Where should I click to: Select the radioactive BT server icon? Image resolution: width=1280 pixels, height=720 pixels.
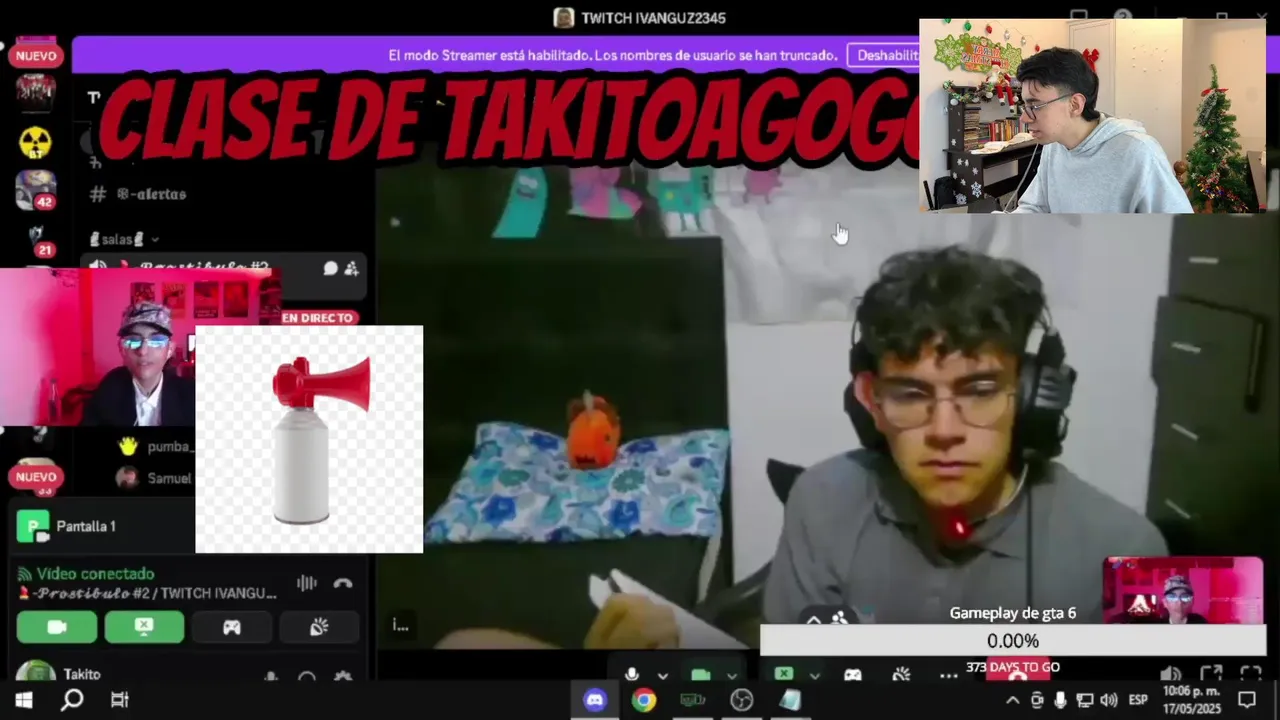pos(36,142)
